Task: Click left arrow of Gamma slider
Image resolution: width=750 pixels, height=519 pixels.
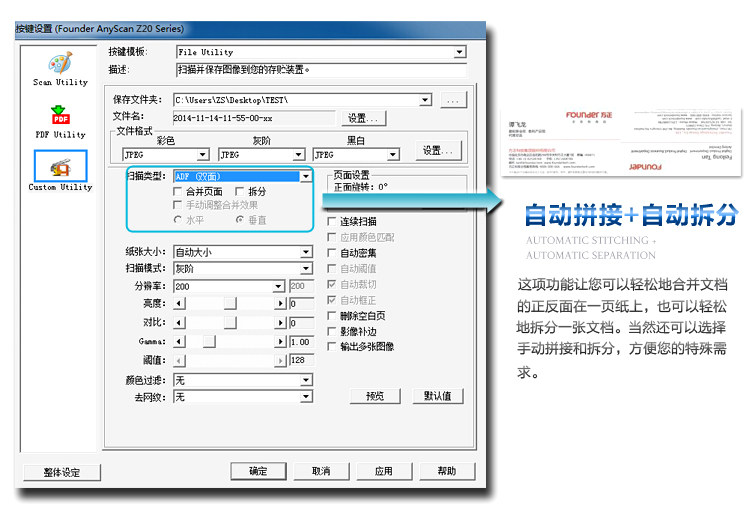Action: coord(179,342)
